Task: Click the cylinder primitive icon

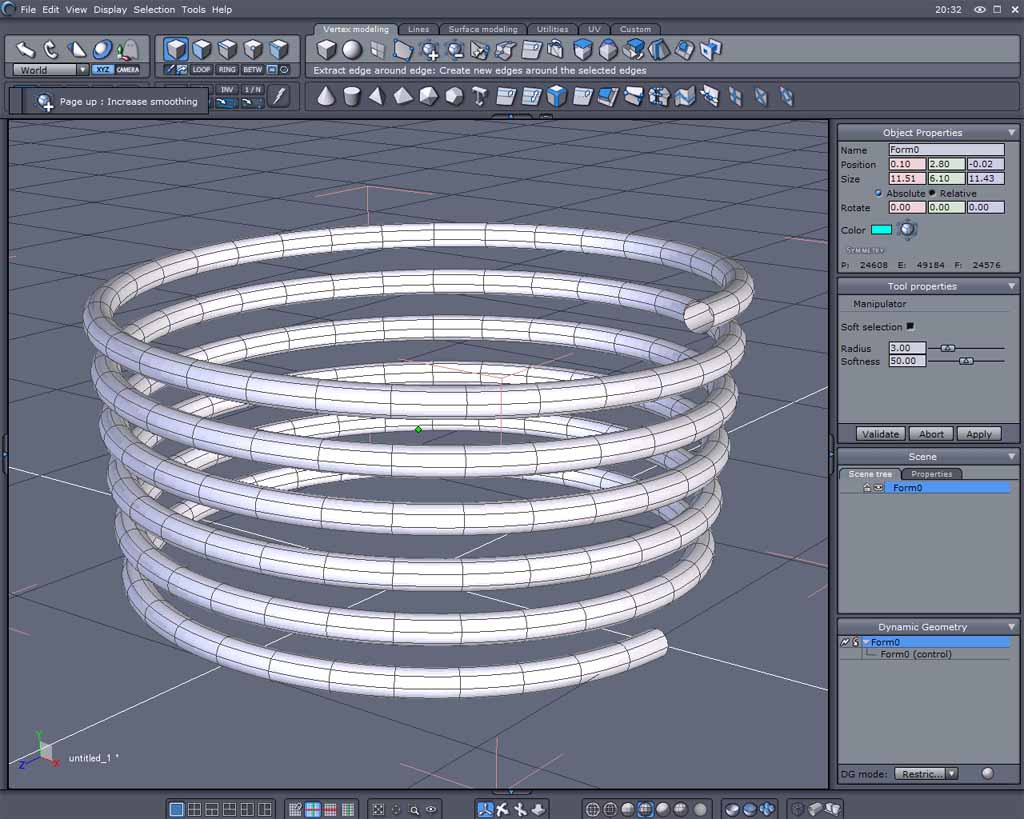Action: click(352, 97)
